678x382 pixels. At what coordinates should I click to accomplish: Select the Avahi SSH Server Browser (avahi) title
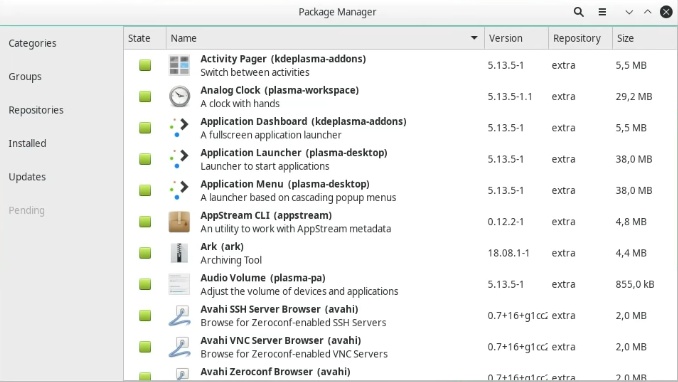coord(279,309)
